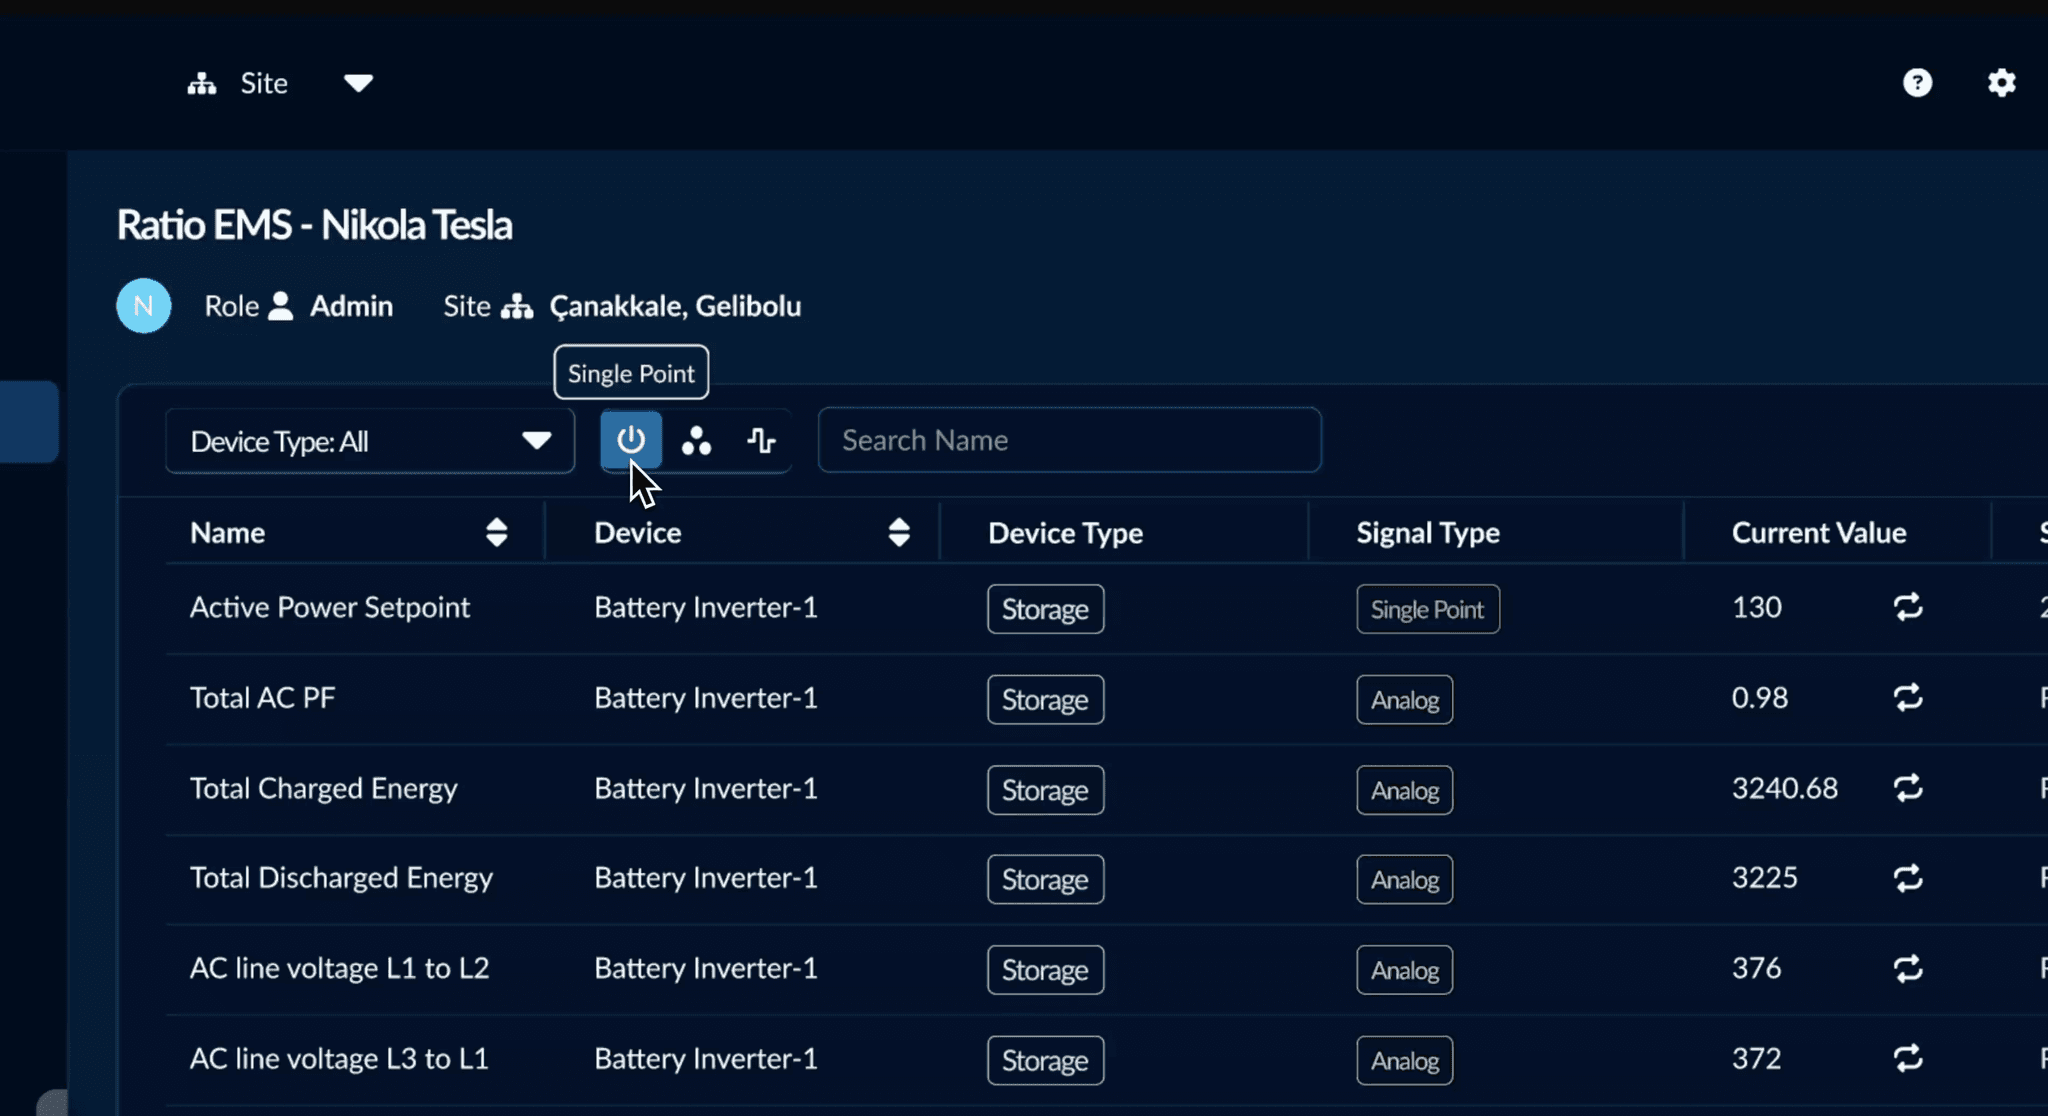
Task: Open the help question mark icon
Action: click(x=1917, y=83)
